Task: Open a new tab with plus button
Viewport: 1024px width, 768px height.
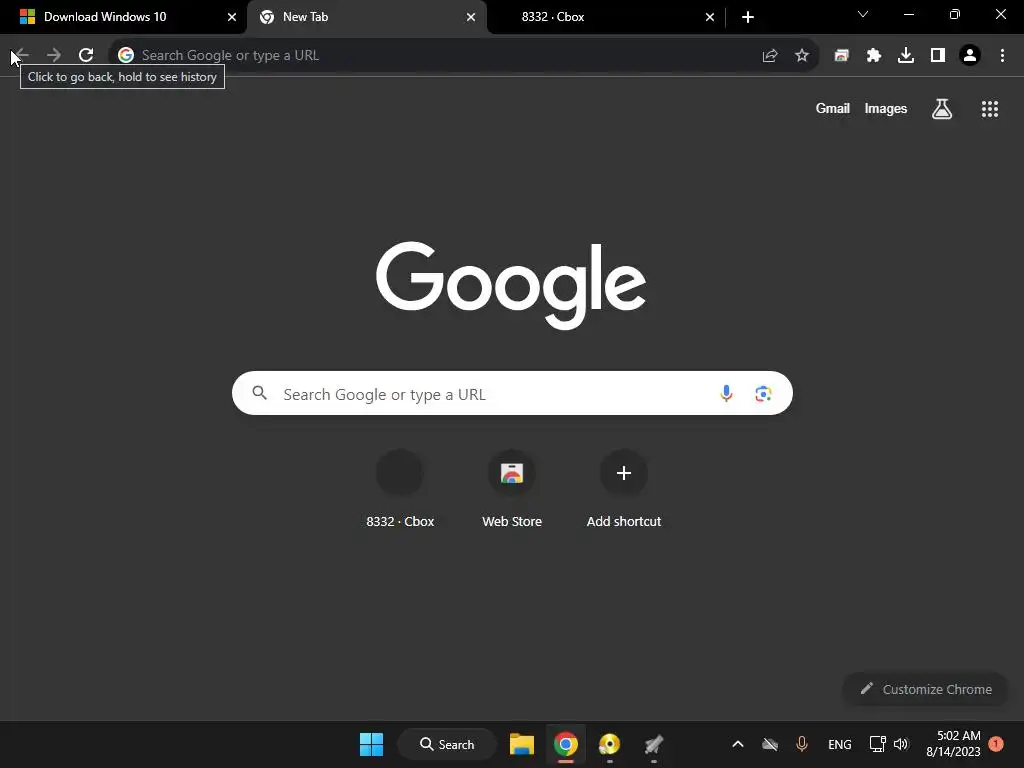Action: point(748,17)
